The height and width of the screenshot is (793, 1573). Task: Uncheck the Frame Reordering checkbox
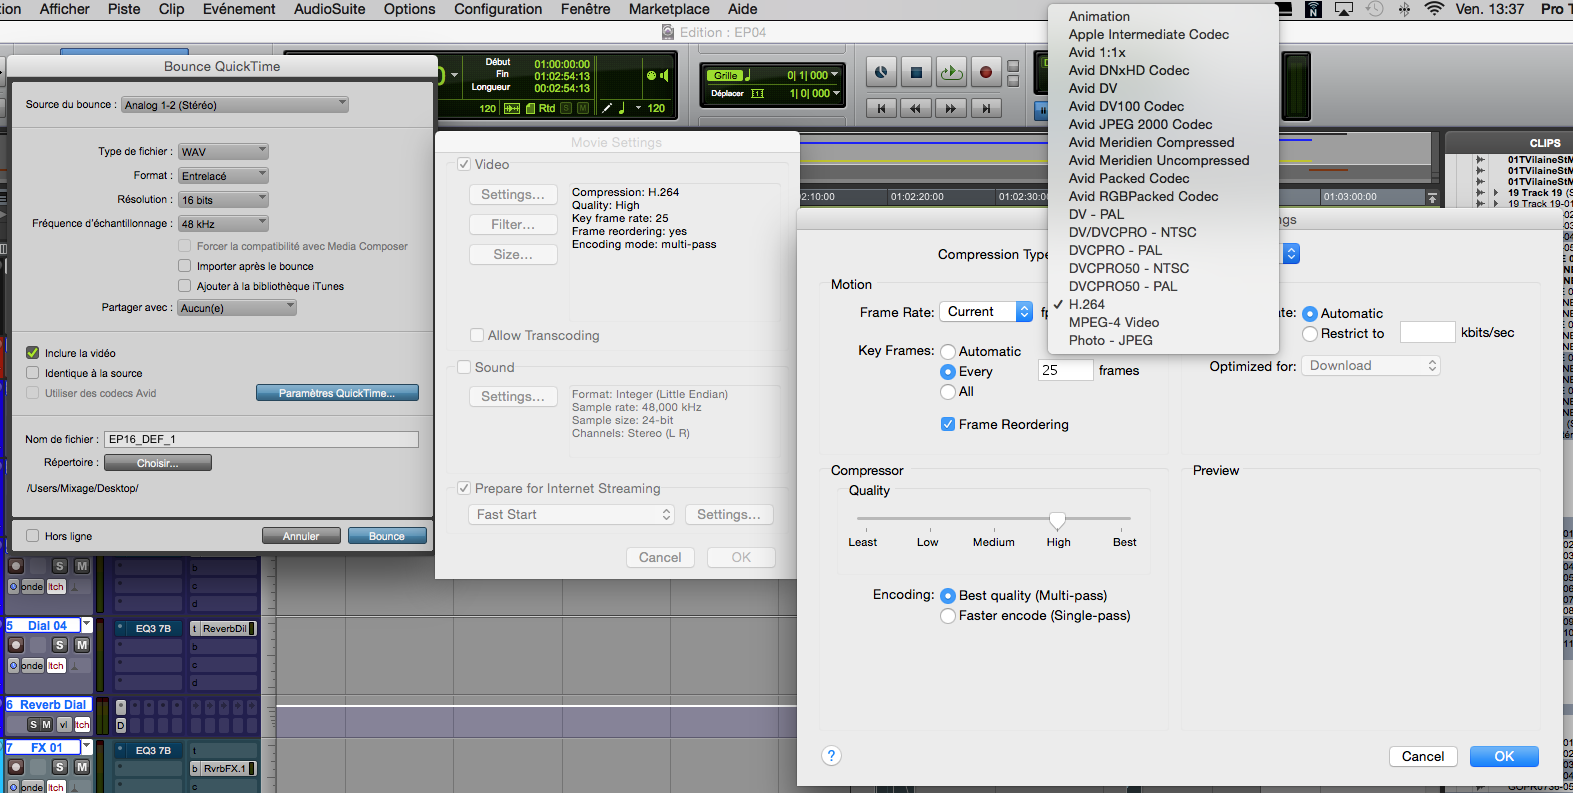tap(947, 424)
